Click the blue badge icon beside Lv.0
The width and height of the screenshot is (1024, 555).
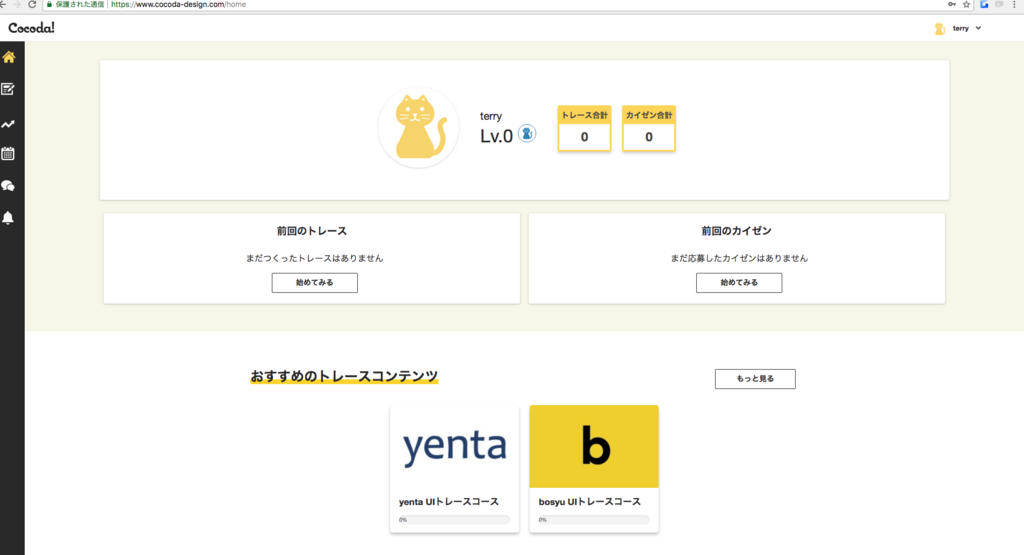click(527, 133)
